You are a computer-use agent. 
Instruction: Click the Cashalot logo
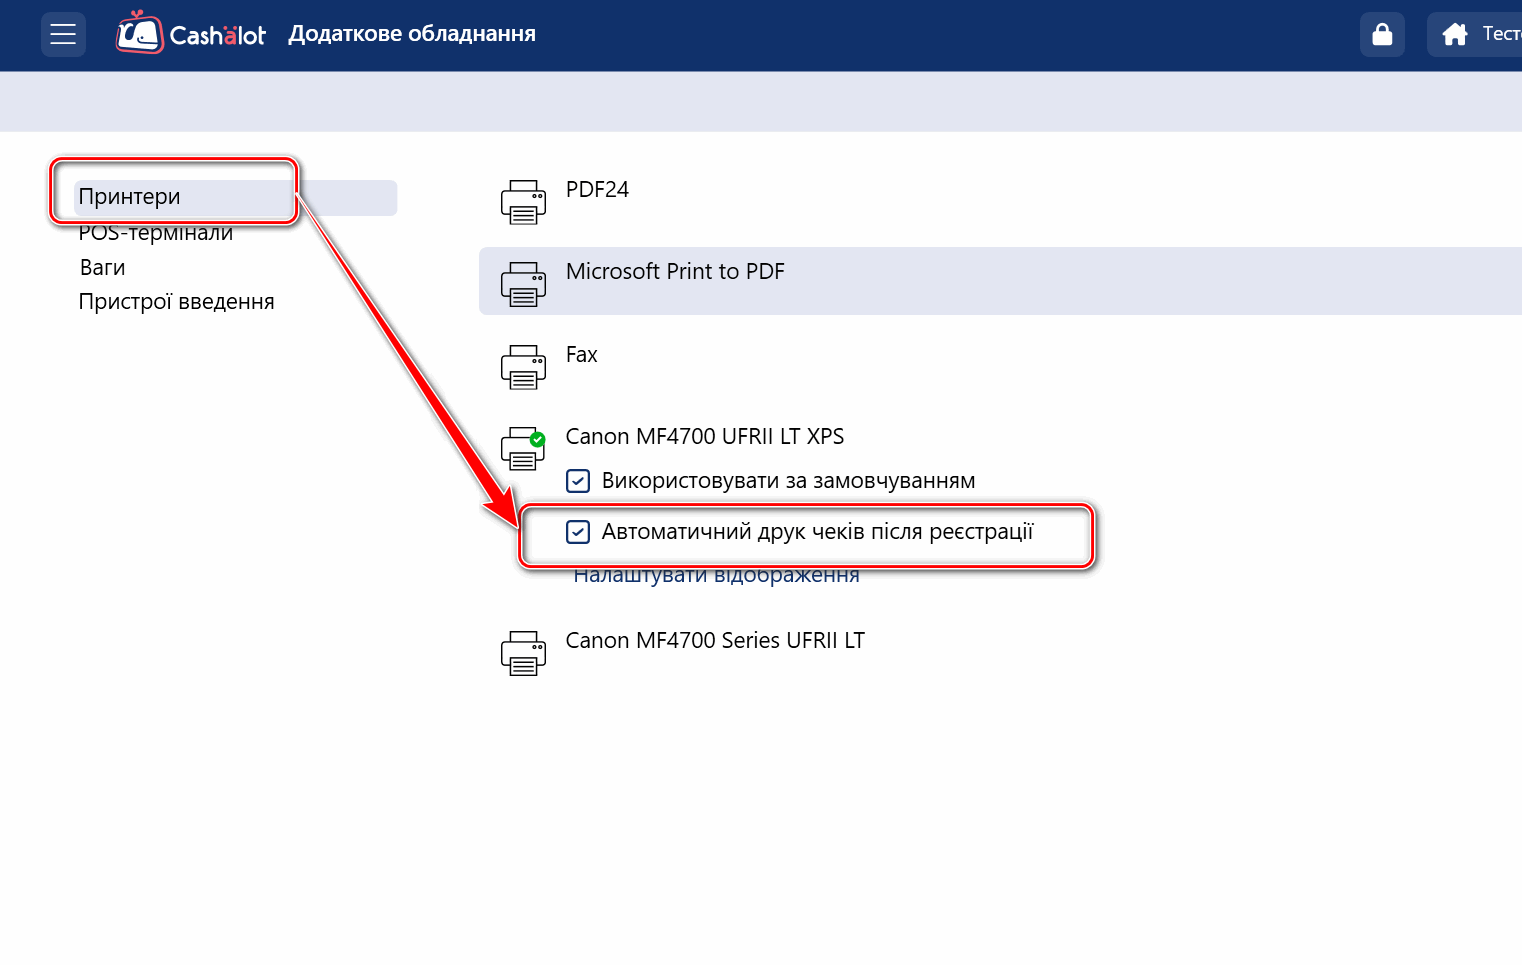pyautogui.click(x=191, y=34)
